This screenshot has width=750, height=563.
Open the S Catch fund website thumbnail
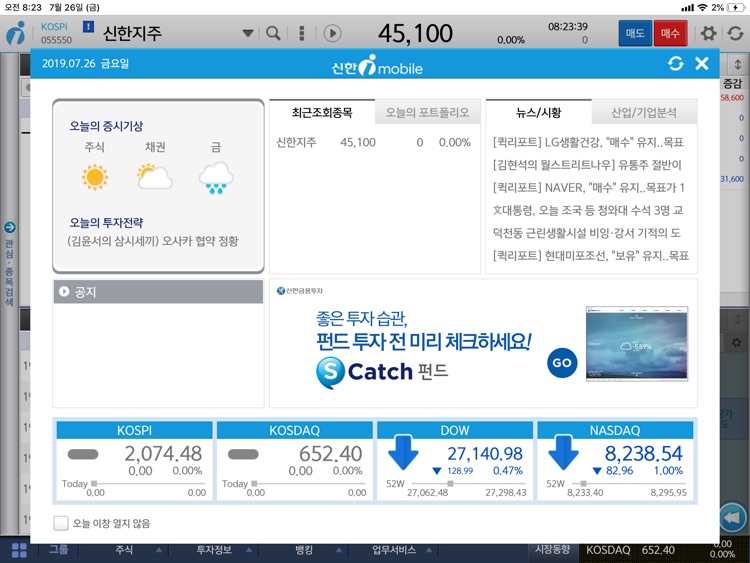(637, 343)
